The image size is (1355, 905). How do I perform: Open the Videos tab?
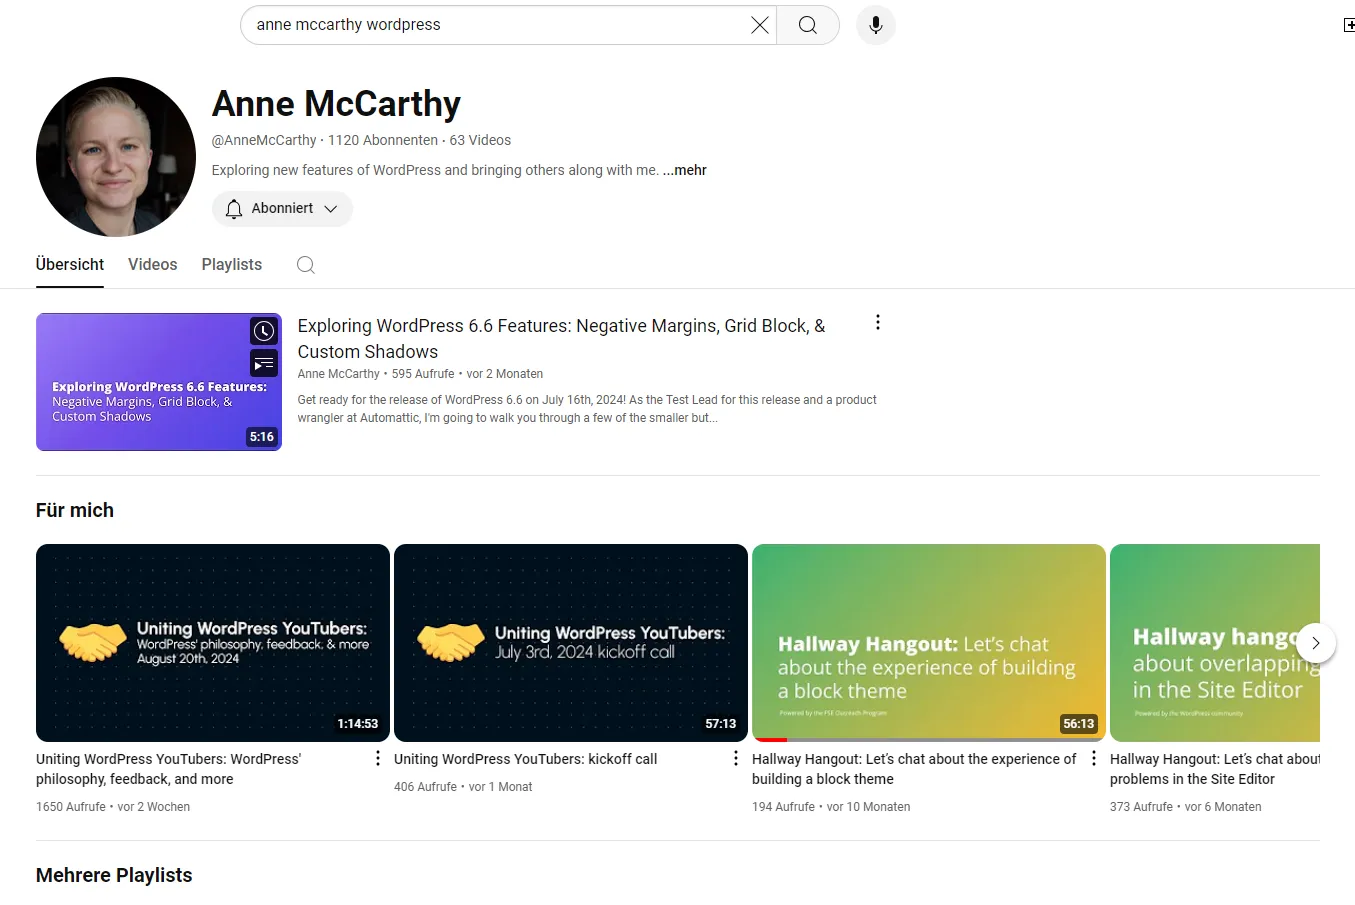click(x=153, y=264)
